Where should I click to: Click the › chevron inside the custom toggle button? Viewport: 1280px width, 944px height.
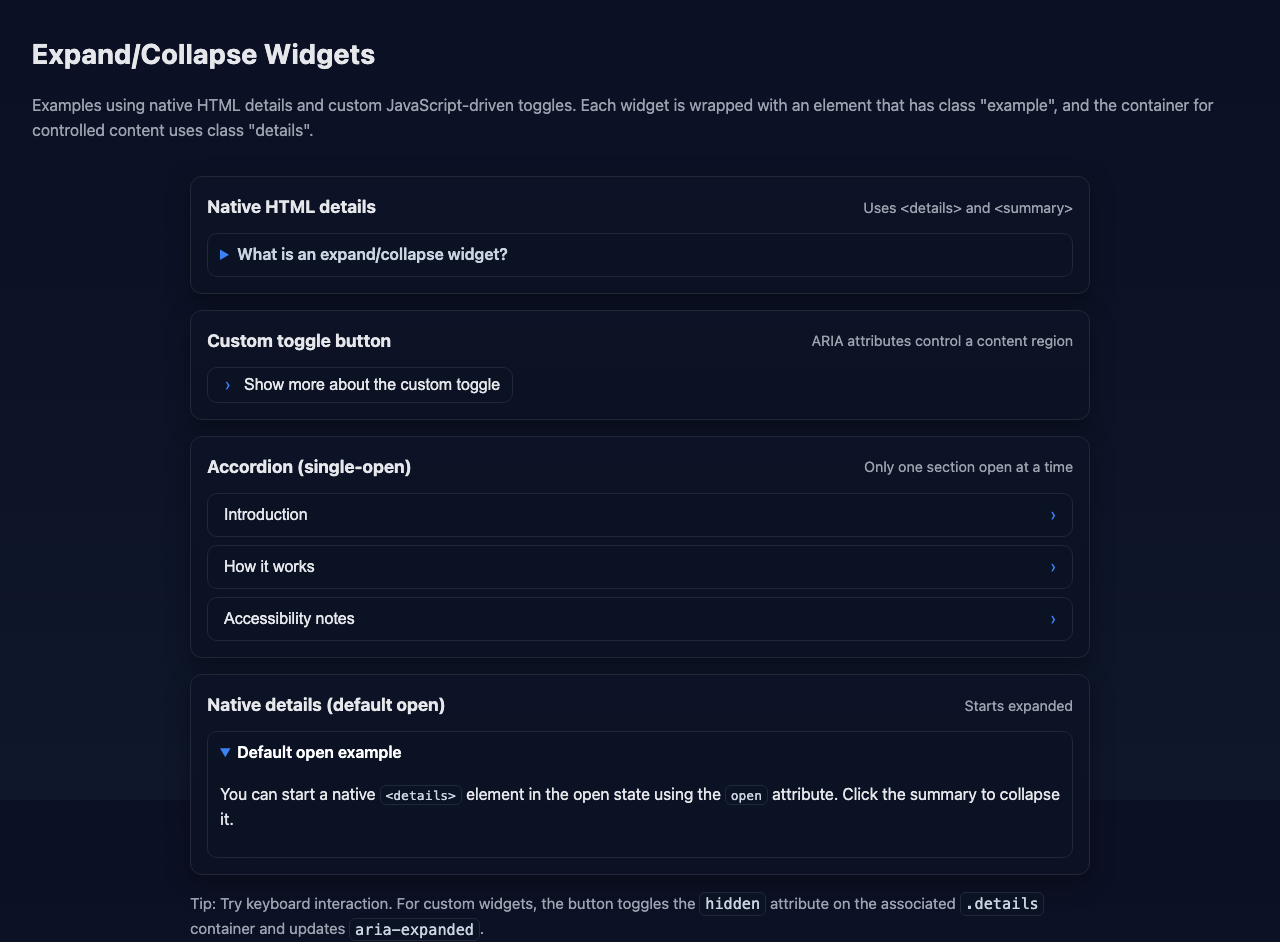[227, 385]
